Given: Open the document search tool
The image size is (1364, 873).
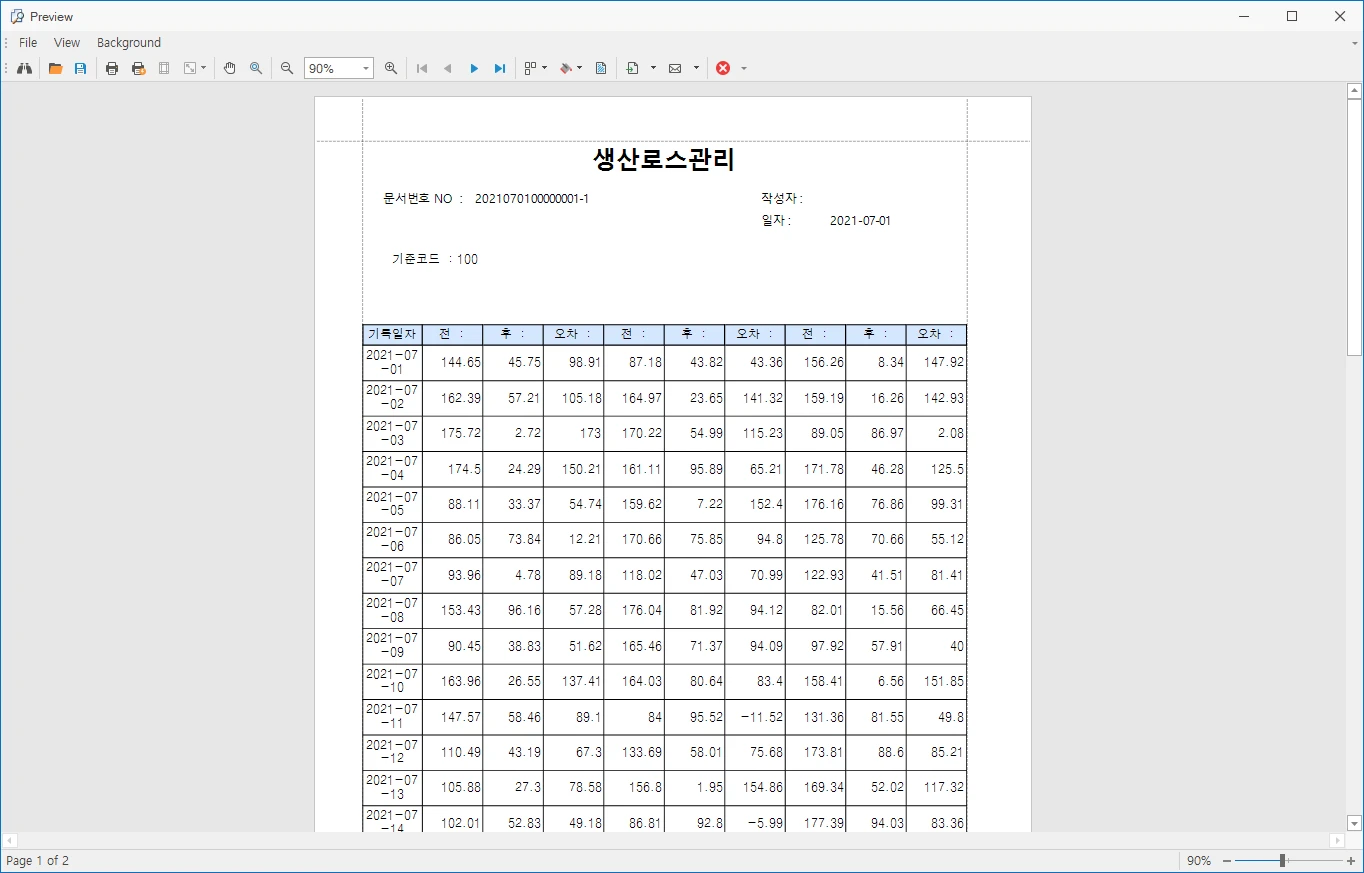Looking at the screenshot, I should [24, 68].
